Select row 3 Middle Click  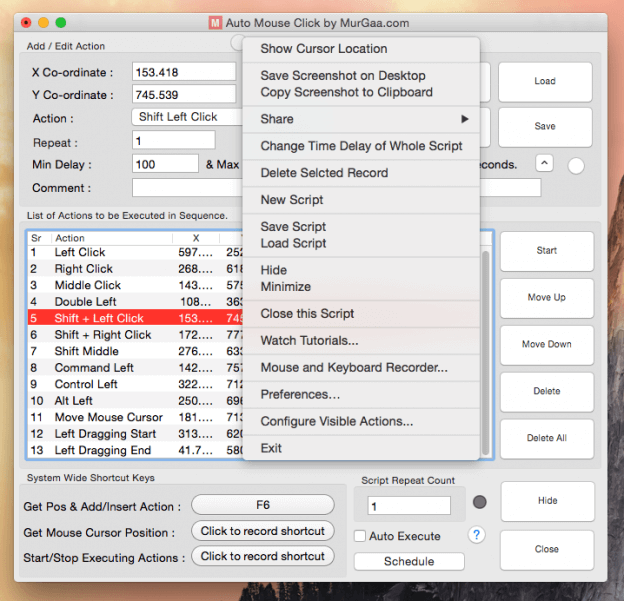(x=135, y=285)
